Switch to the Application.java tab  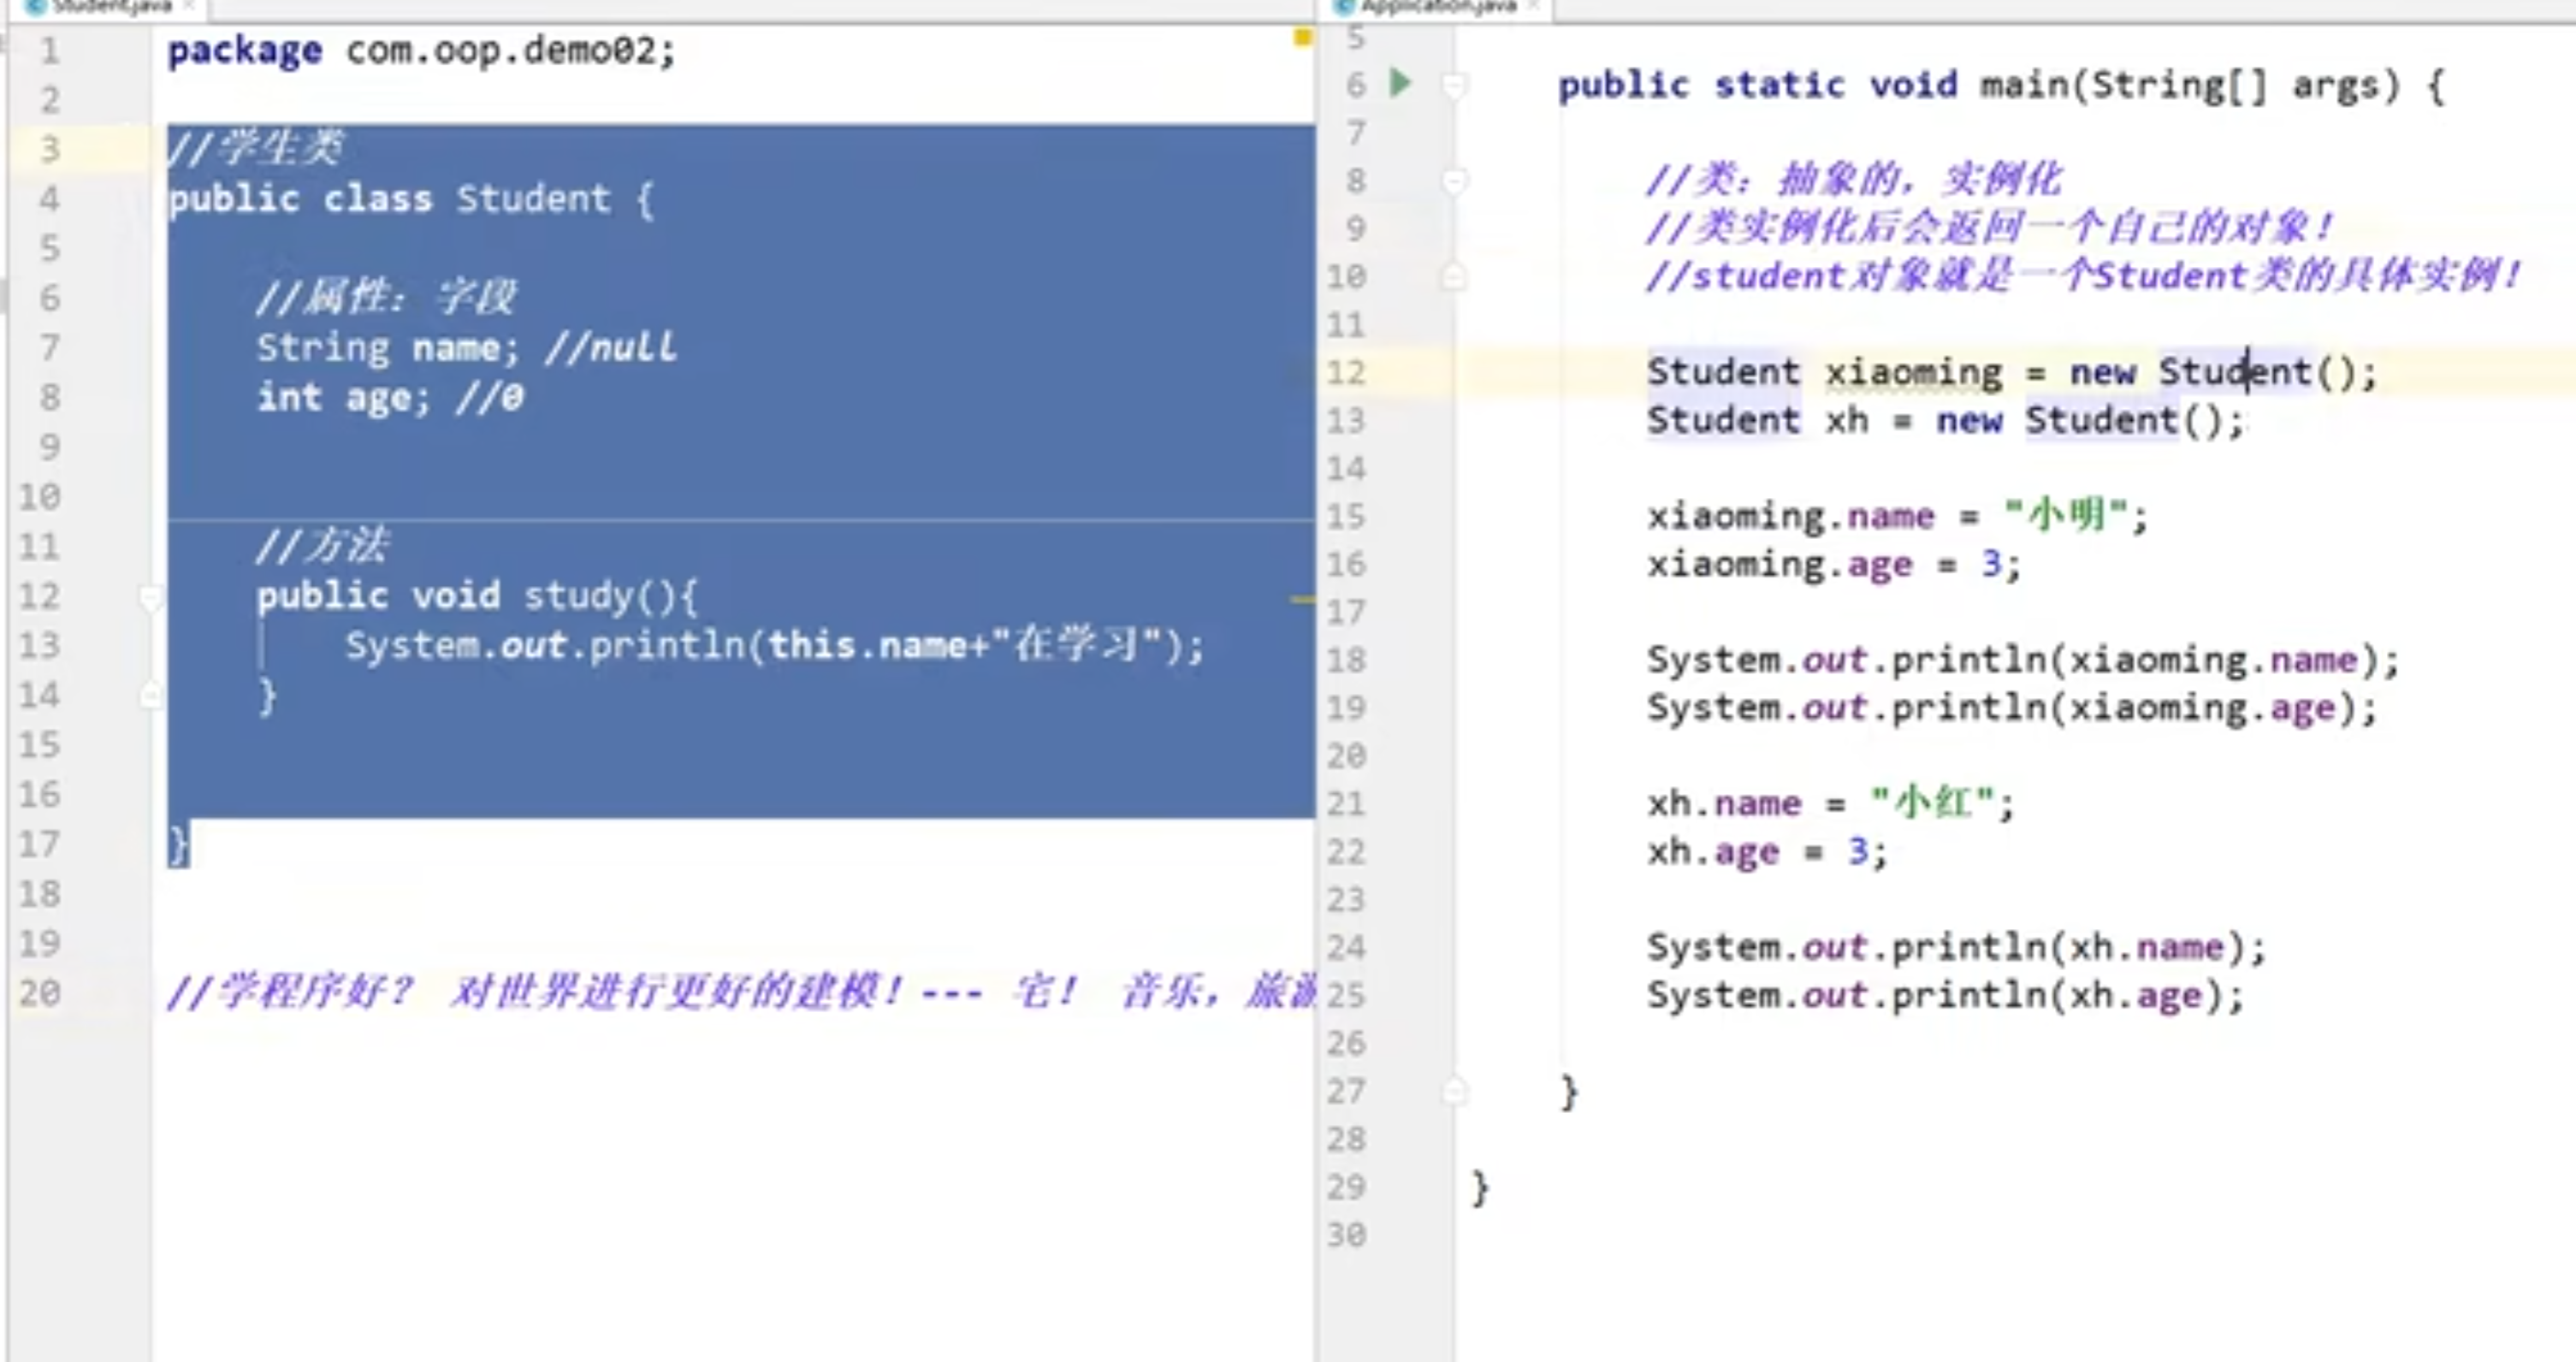(x=1438, y=6)
